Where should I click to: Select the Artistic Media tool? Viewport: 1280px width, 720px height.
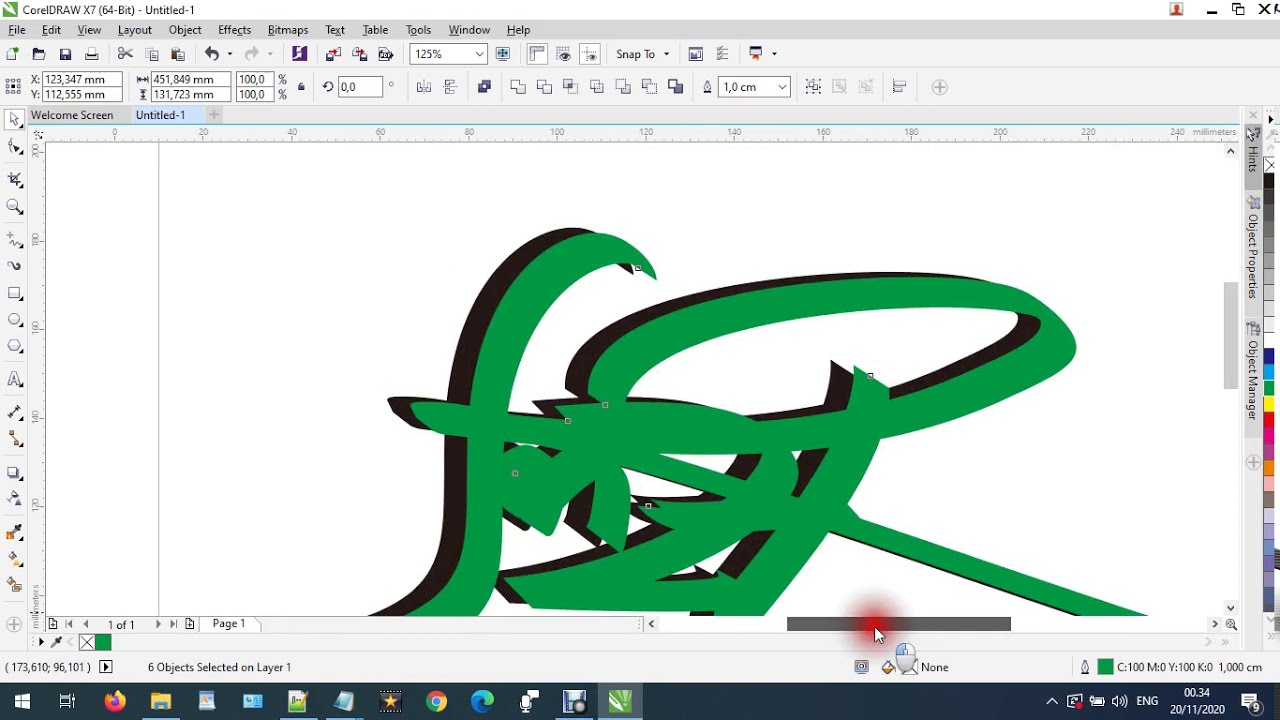15,266
